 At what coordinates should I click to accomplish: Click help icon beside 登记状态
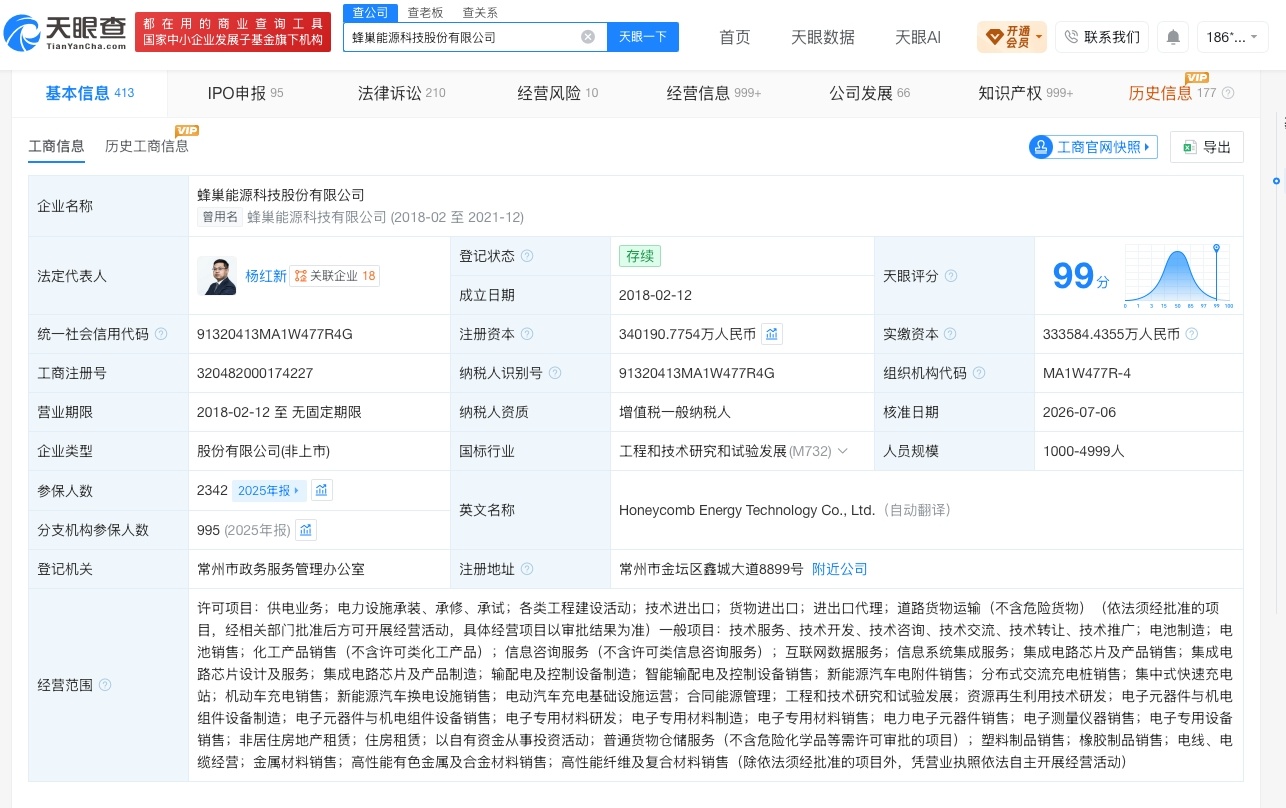pyautogui.click(x=527, y=256)
